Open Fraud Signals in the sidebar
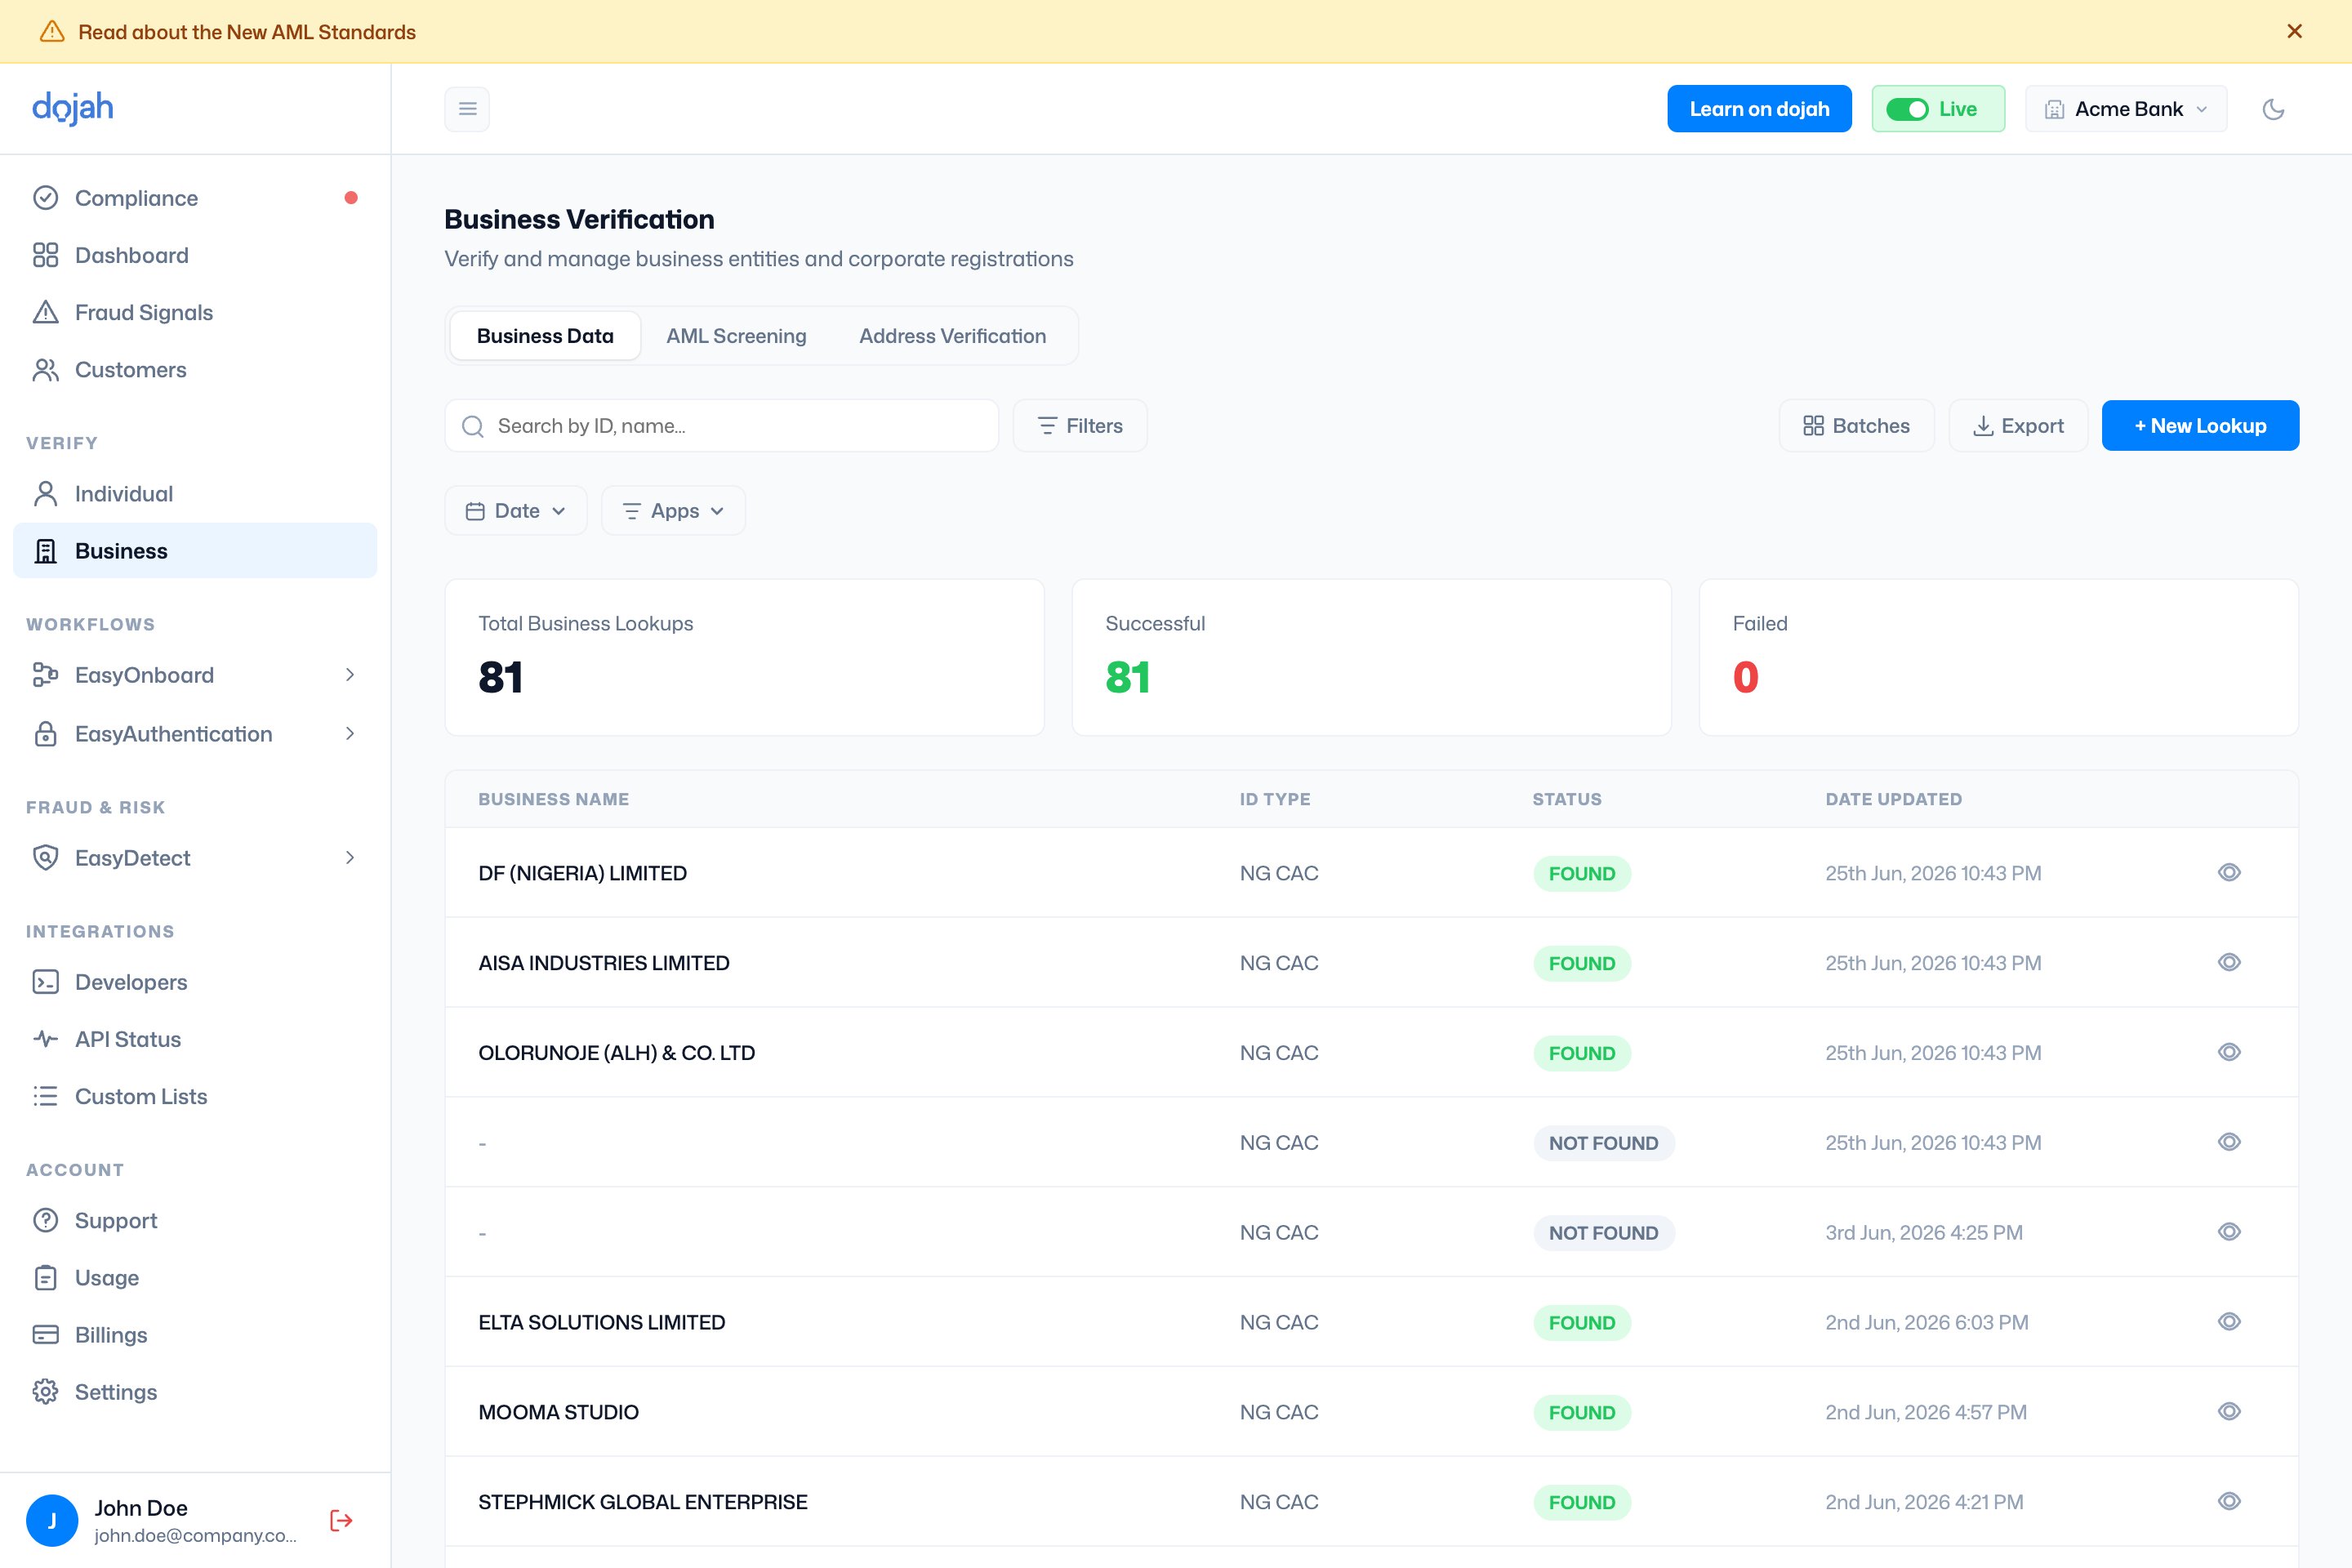 (x=195, y=312)
